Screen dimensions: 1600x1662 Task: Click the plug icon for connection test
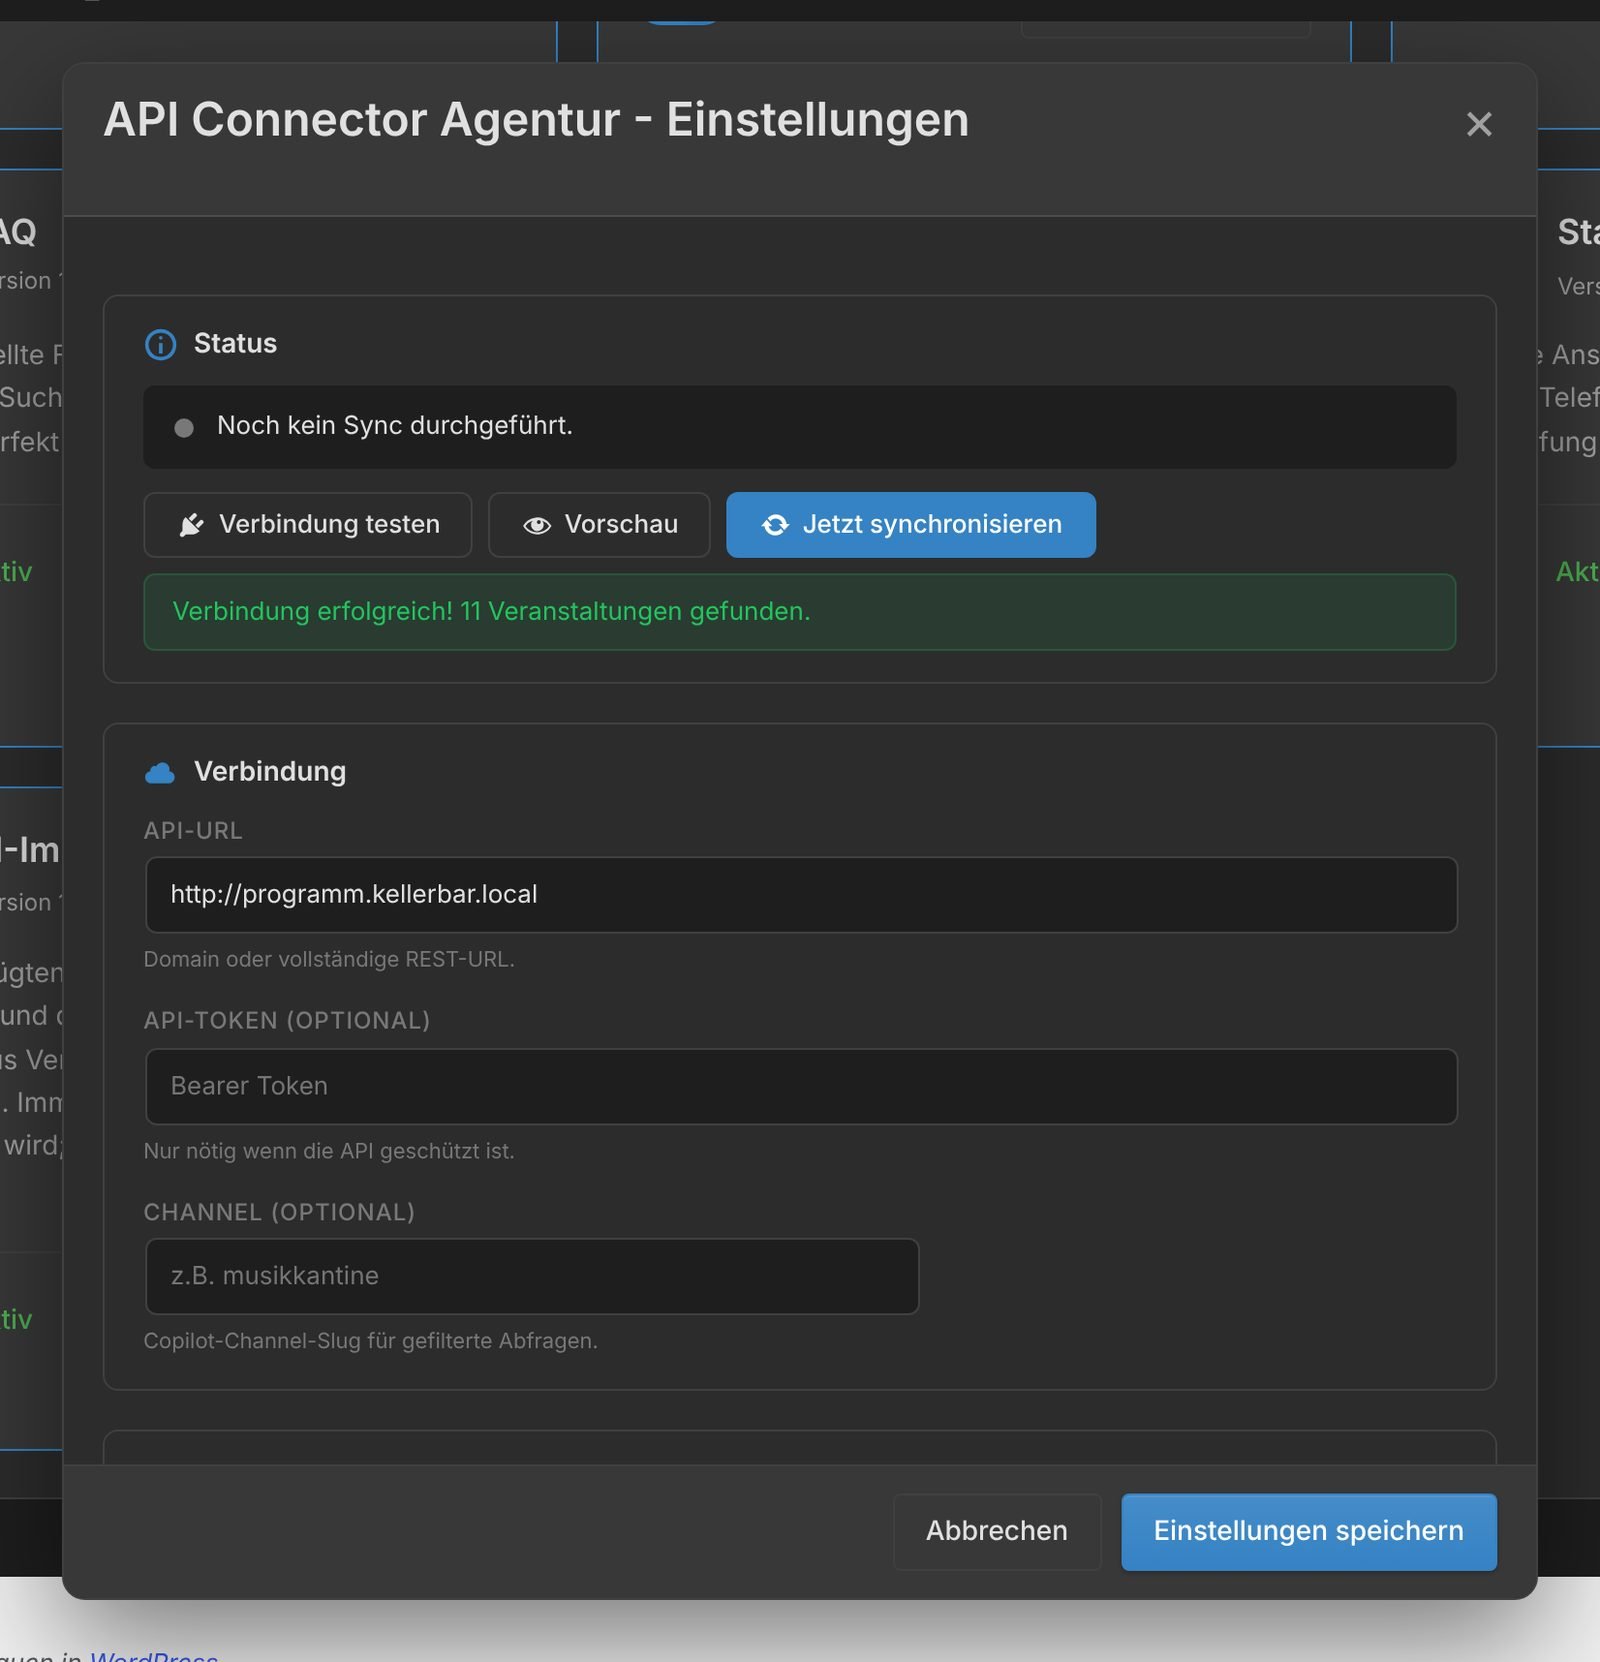pos(192,525)
